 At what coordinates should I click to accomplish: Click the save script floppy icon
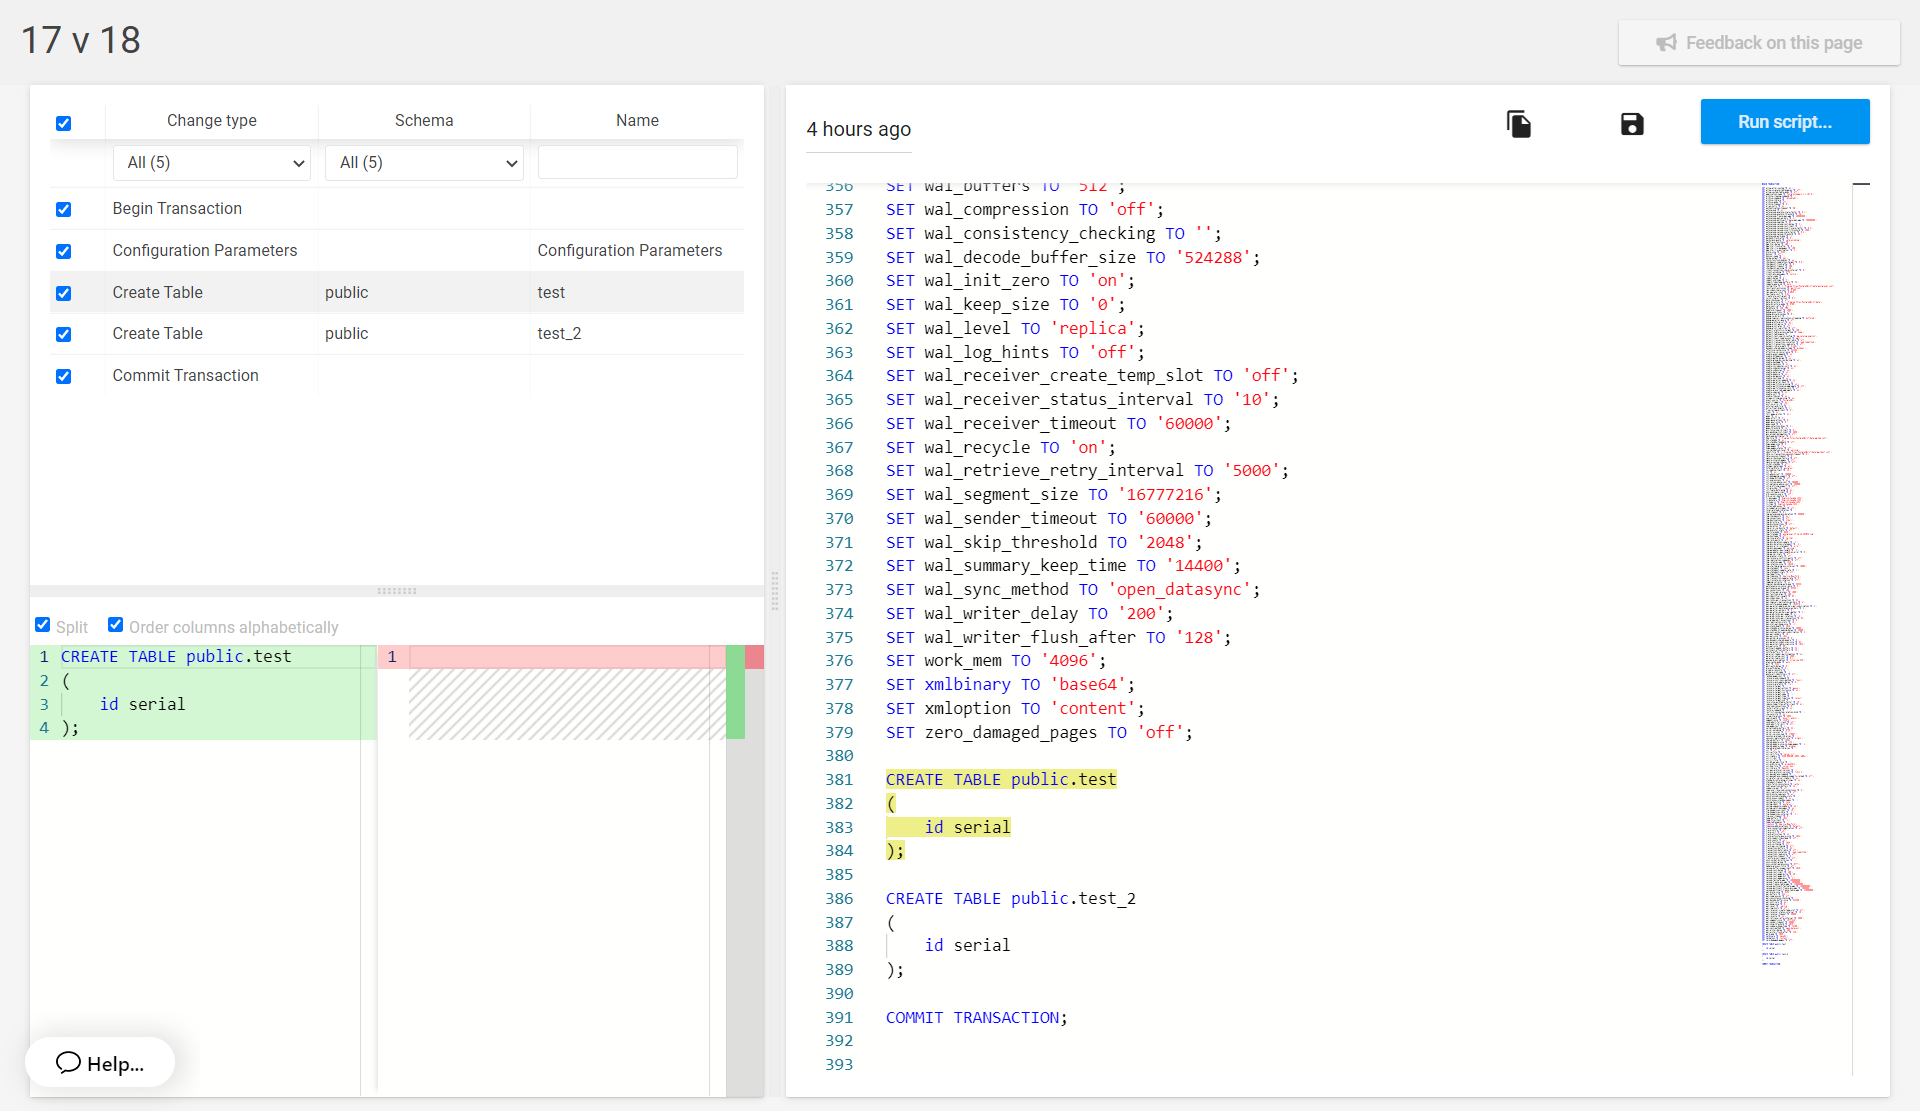[1632, 124]
